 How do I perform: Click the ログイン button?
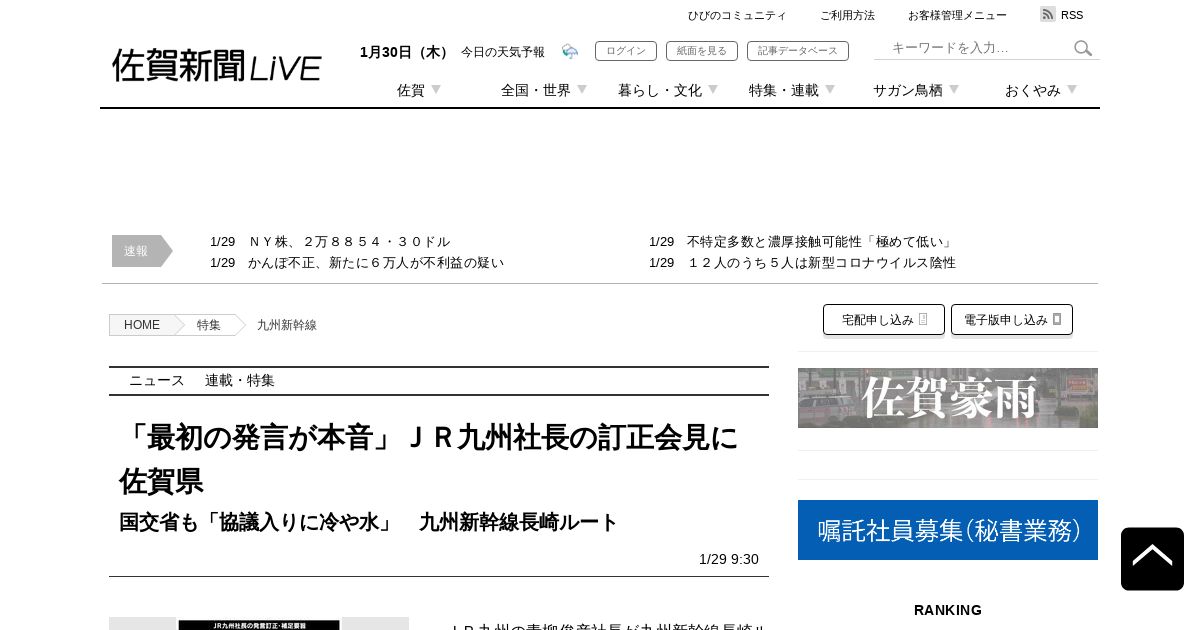[626, 51]
